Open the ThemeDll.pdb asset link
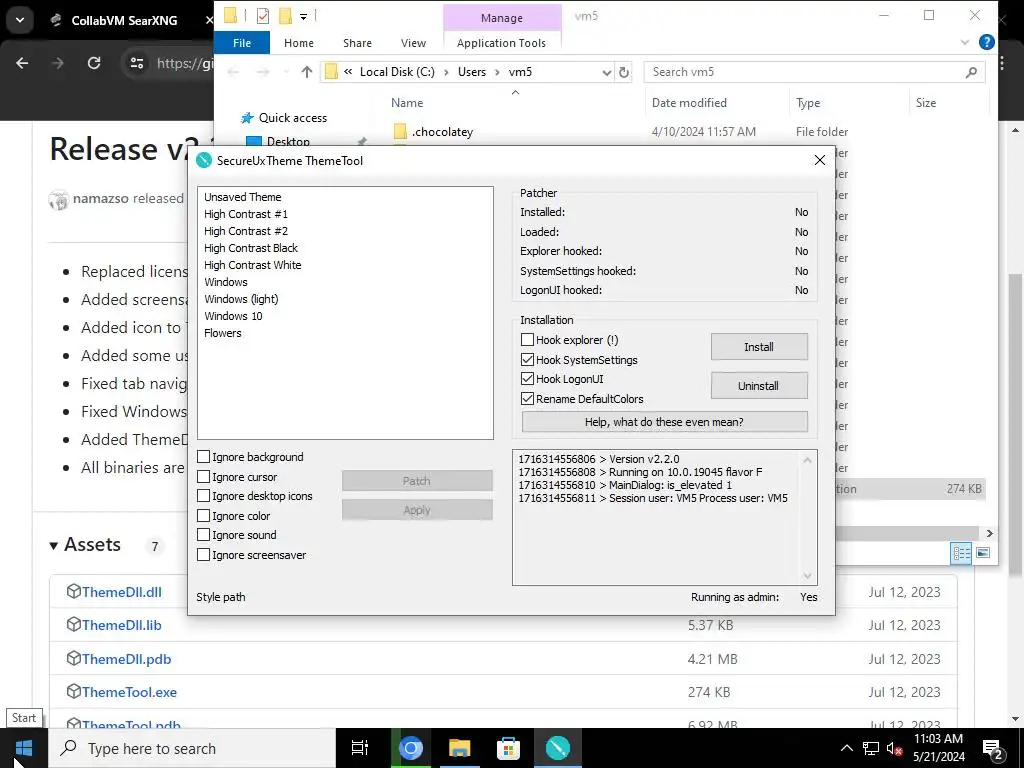 (127, 659)
